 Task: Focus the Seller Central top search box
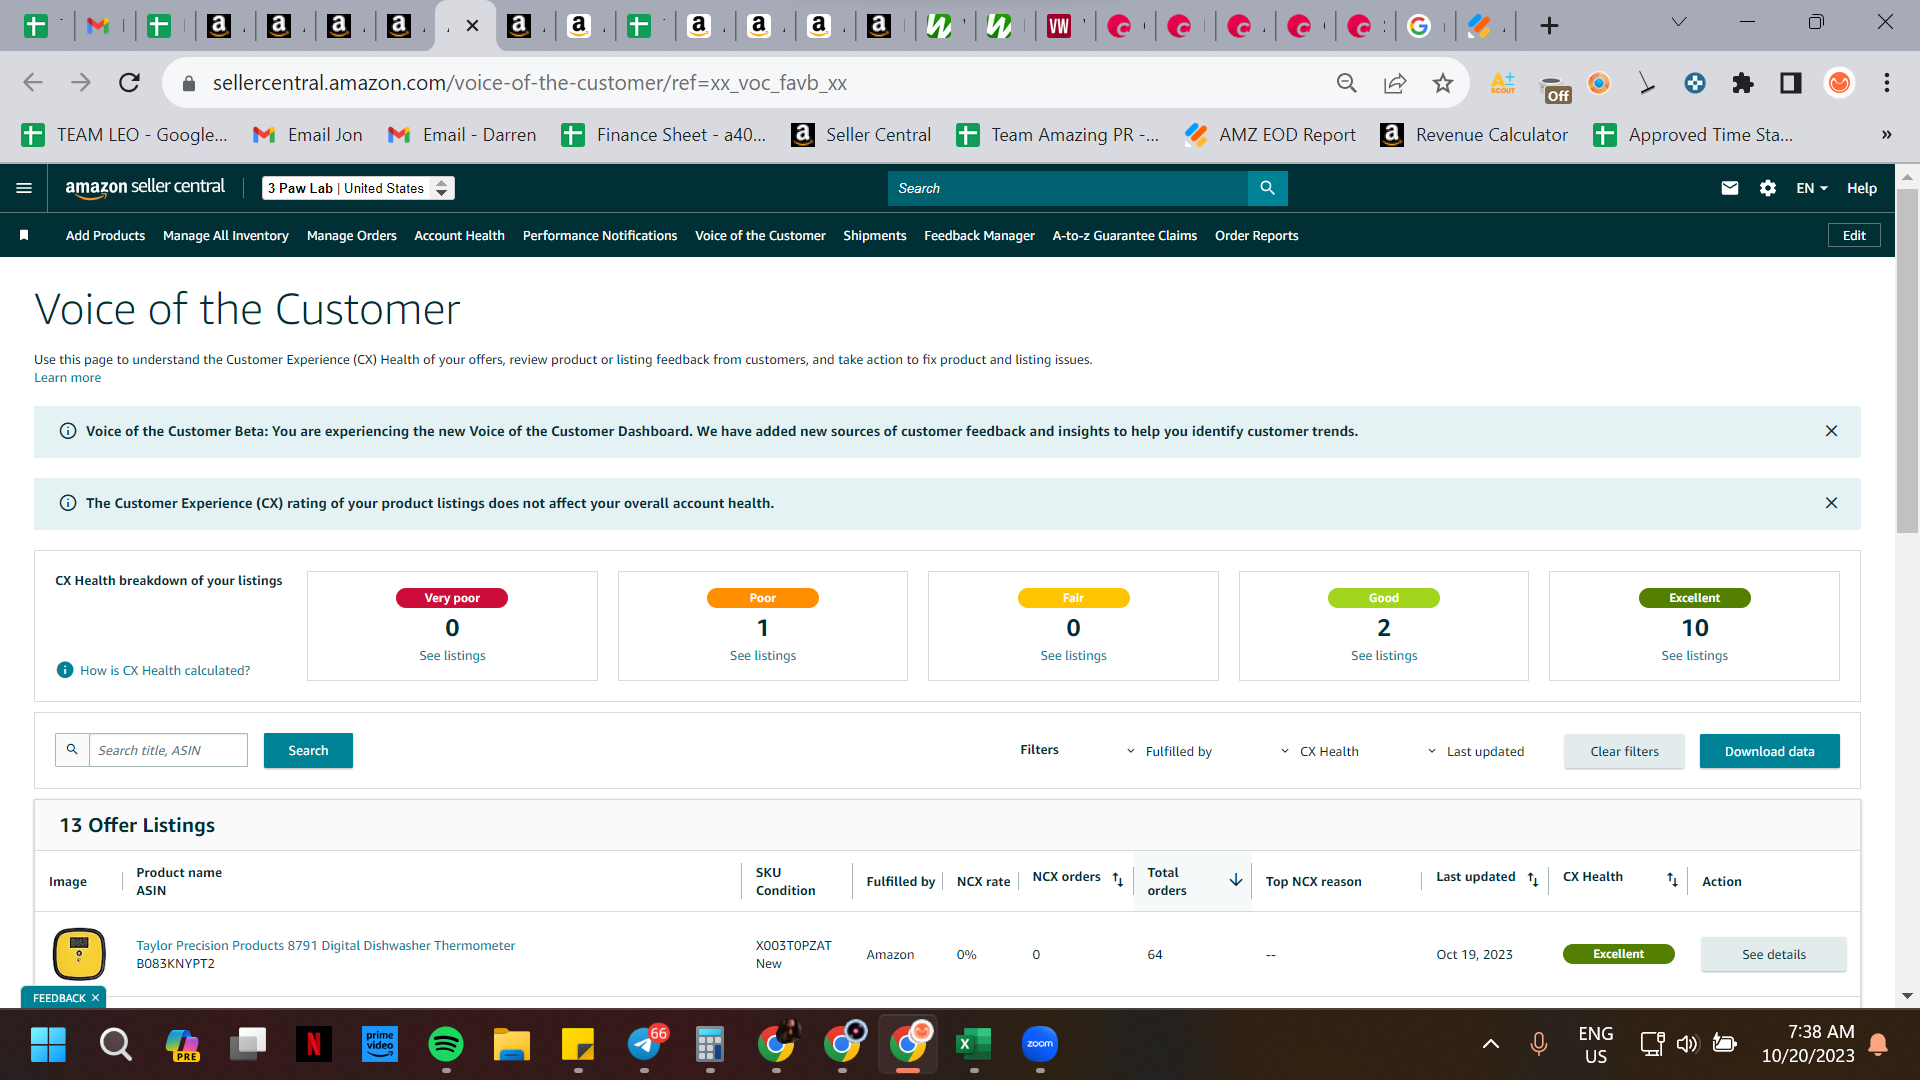point(1067,188)
